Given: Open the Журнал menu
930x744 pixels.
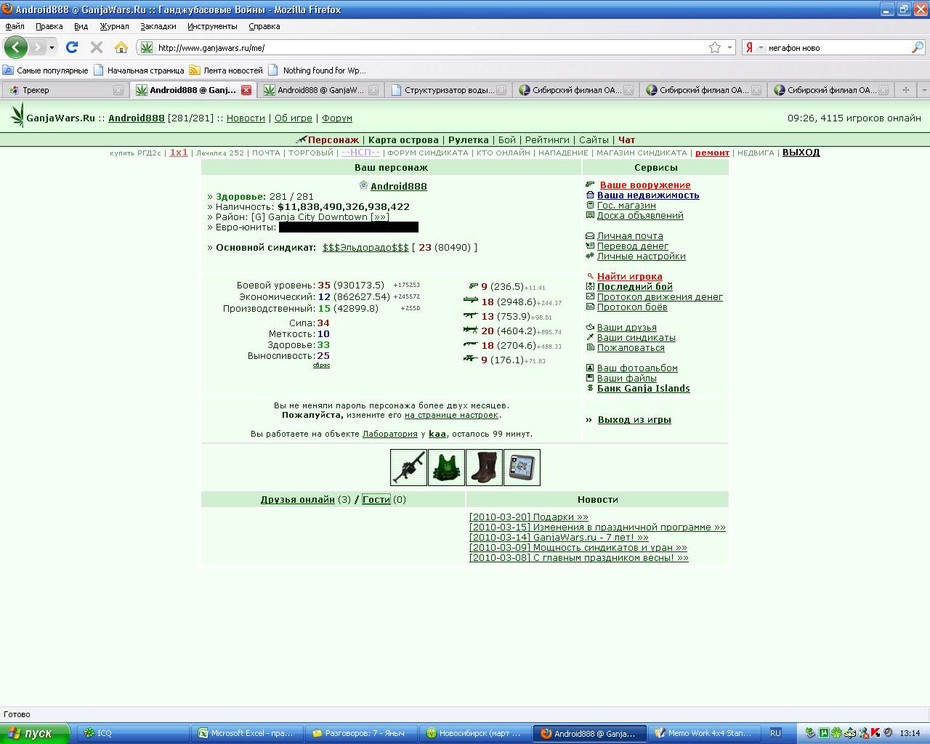Looking at the screenshot, I should pyautogui.click(x=114, y=26).
